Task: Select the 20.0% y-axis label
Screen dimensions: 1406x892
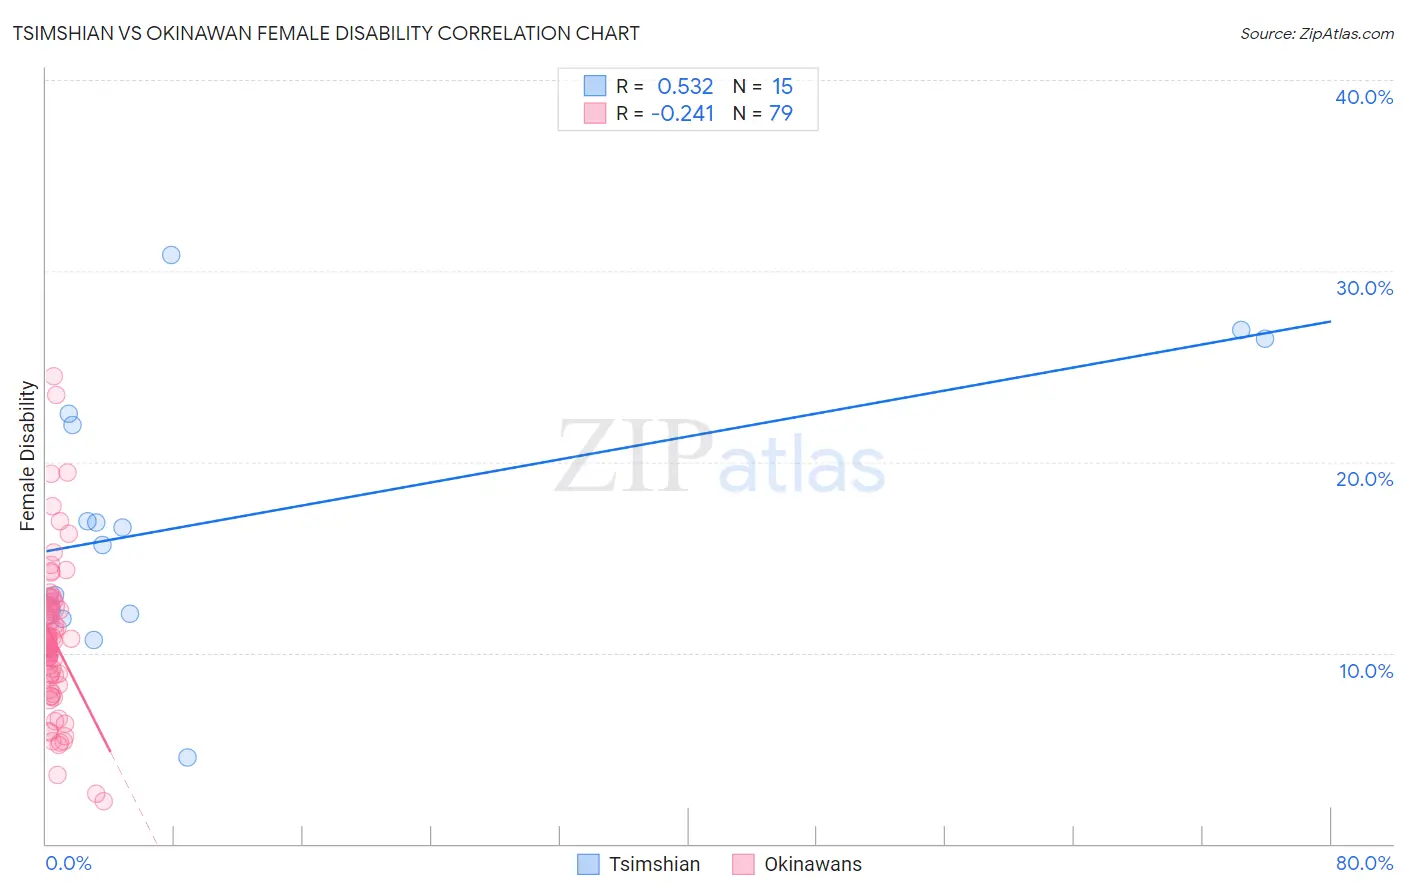Action: point(1364,479)
